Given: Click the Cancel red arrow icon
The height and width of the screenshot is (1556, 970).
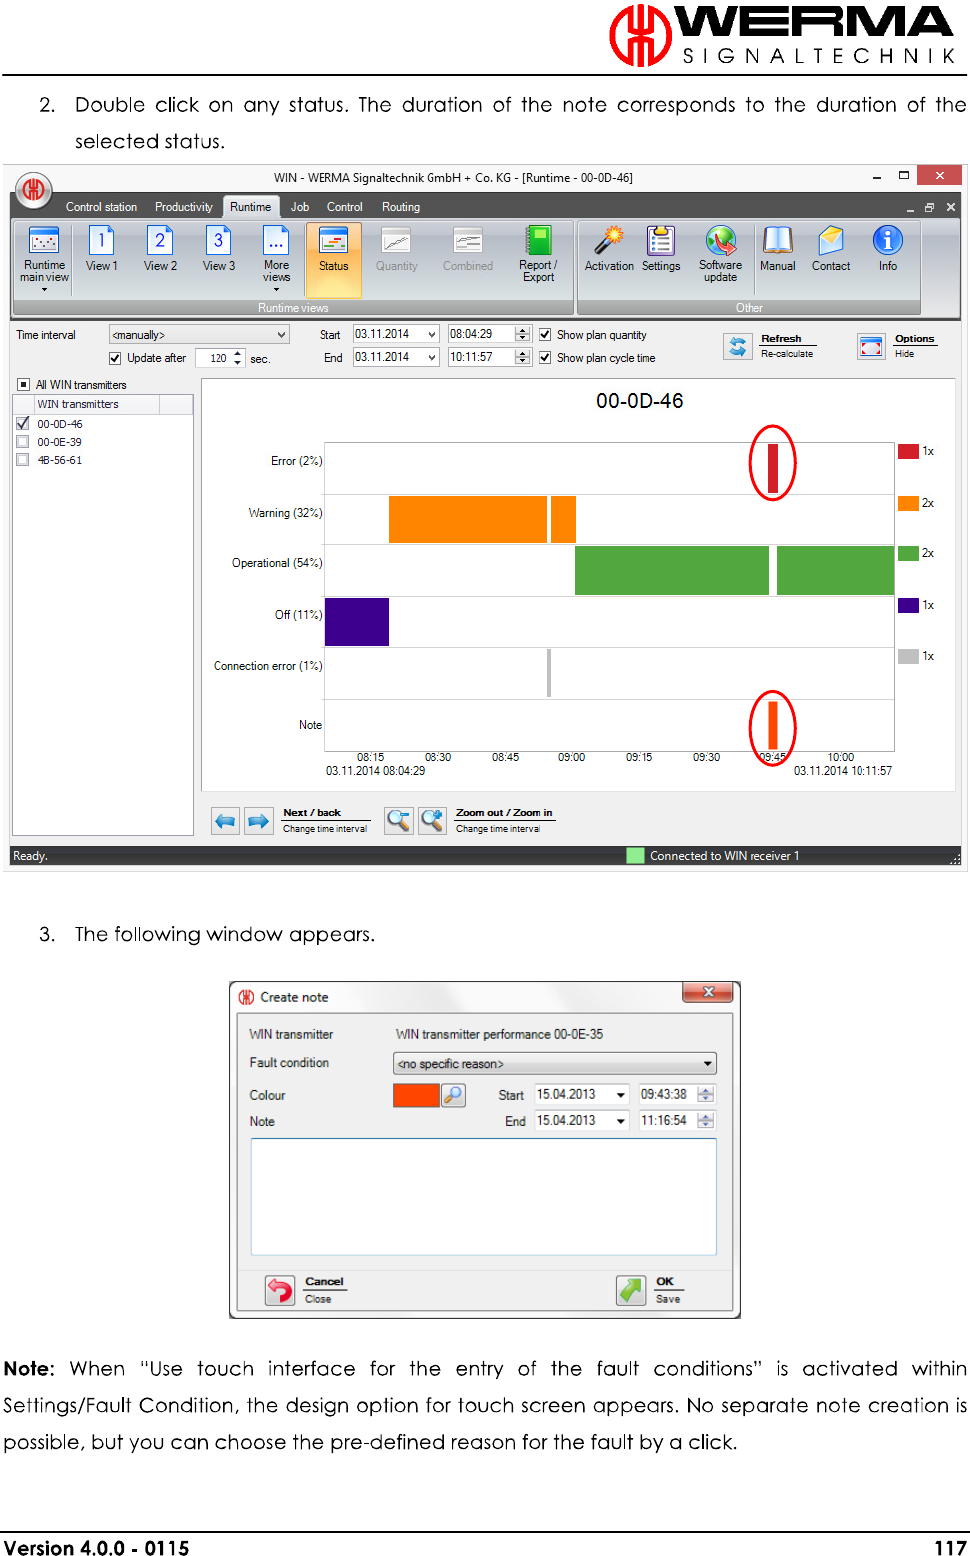Looking at the screenshot, I should (280, 1291).
